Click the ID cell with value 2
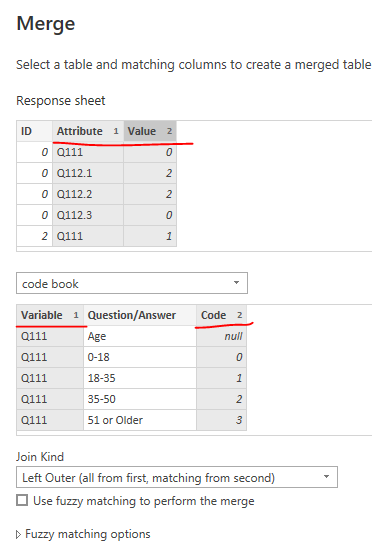This screenshot has height=554, width=372. pyautogui.click(x=35, y=236)
